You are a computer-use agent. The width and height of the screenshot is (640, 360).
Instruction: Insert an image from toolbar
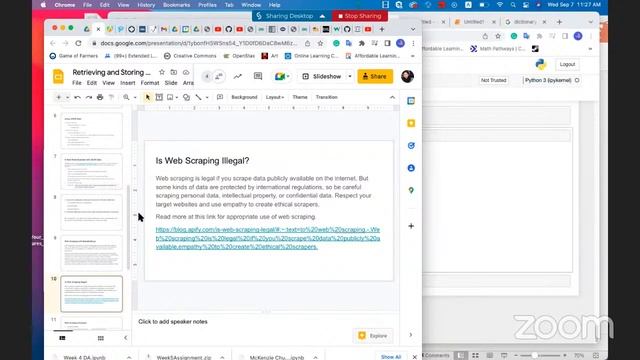(x=170, y=97)
